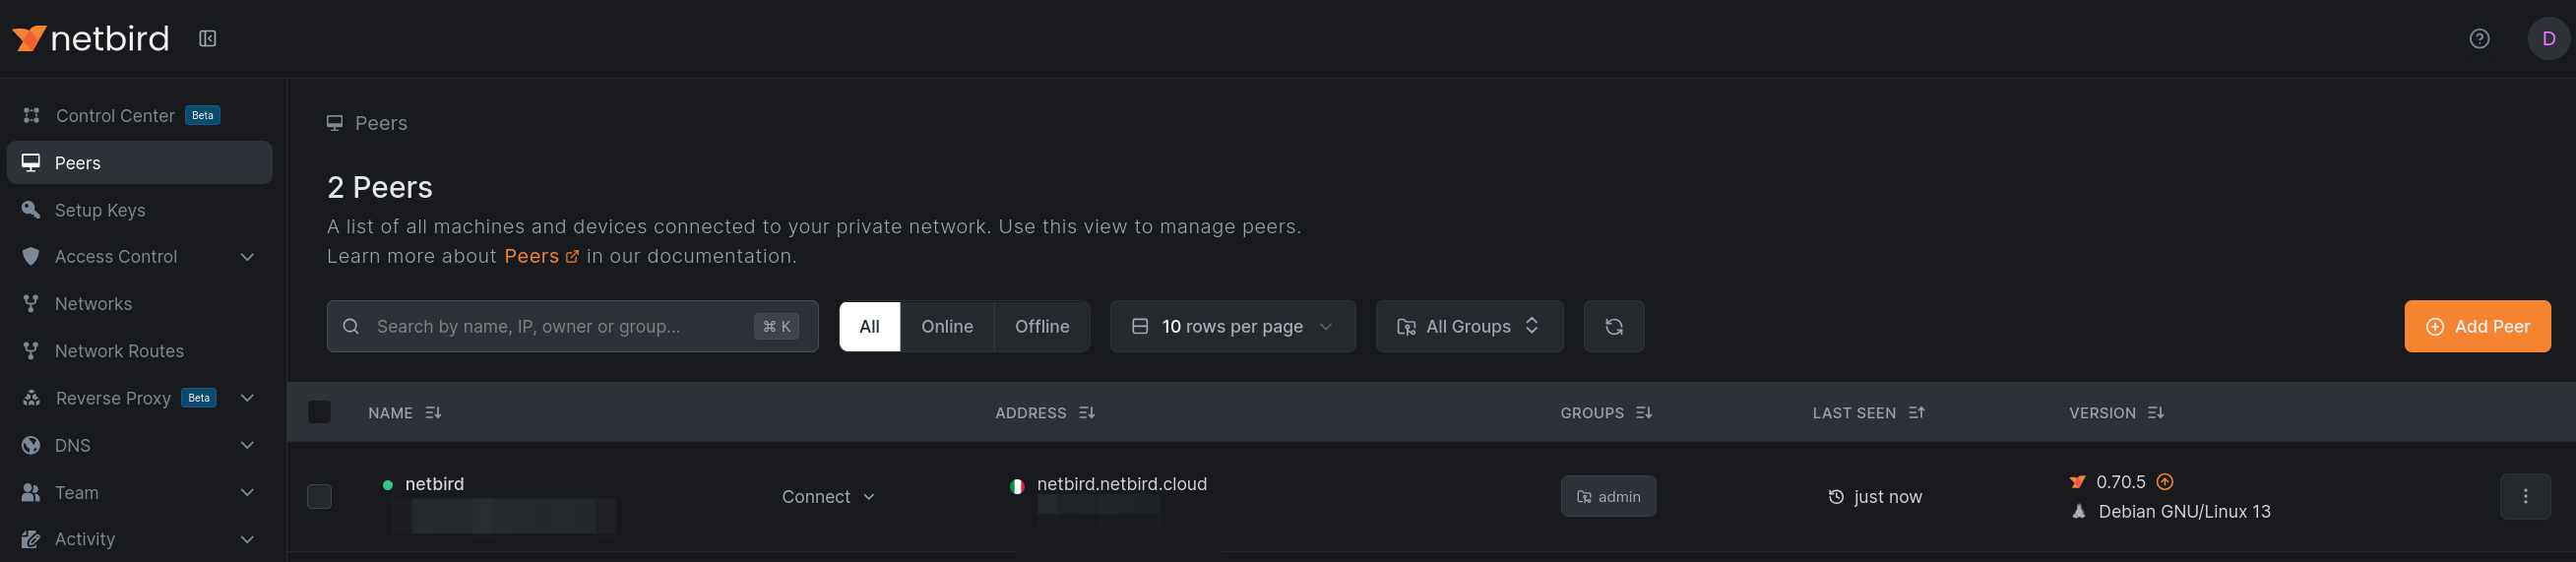
Task: Sort by the Name column
Action: [x=404, y=412]
